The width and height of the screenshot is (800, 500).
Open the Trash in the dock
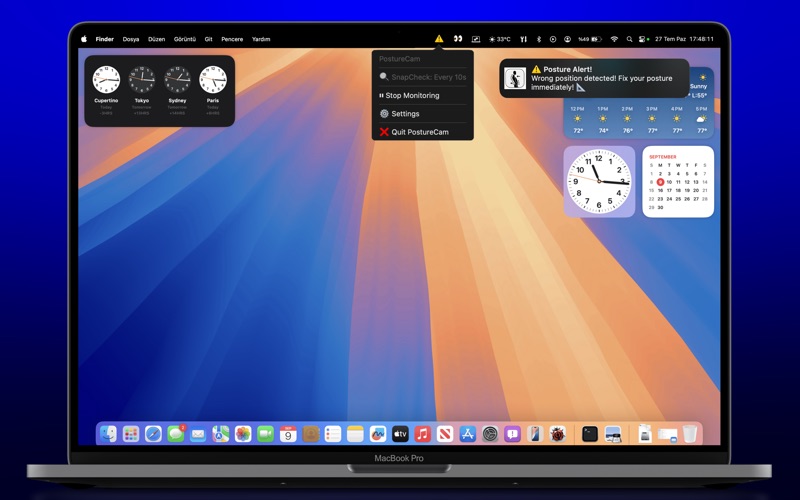690,434
